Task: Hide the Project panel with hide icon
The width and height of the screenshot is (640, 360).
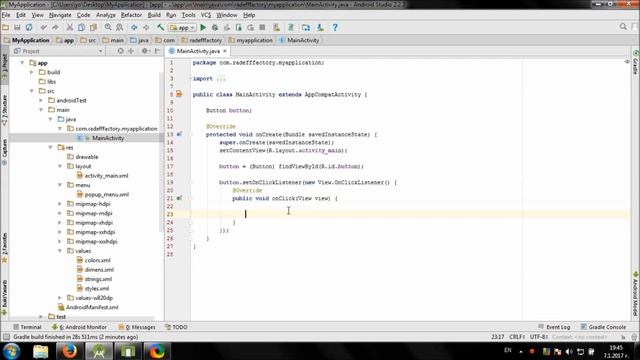Action: 157,51
